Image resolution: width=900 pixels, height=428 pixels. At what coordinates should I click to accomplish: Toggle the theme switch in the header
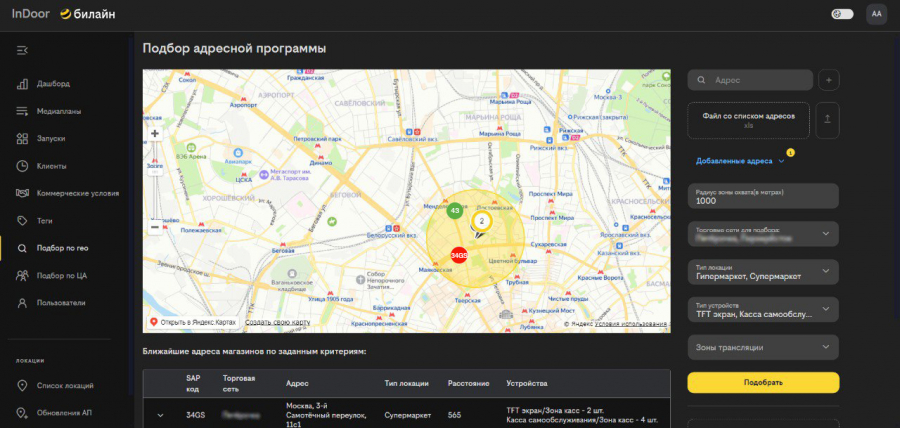click(x=842, y=14)
